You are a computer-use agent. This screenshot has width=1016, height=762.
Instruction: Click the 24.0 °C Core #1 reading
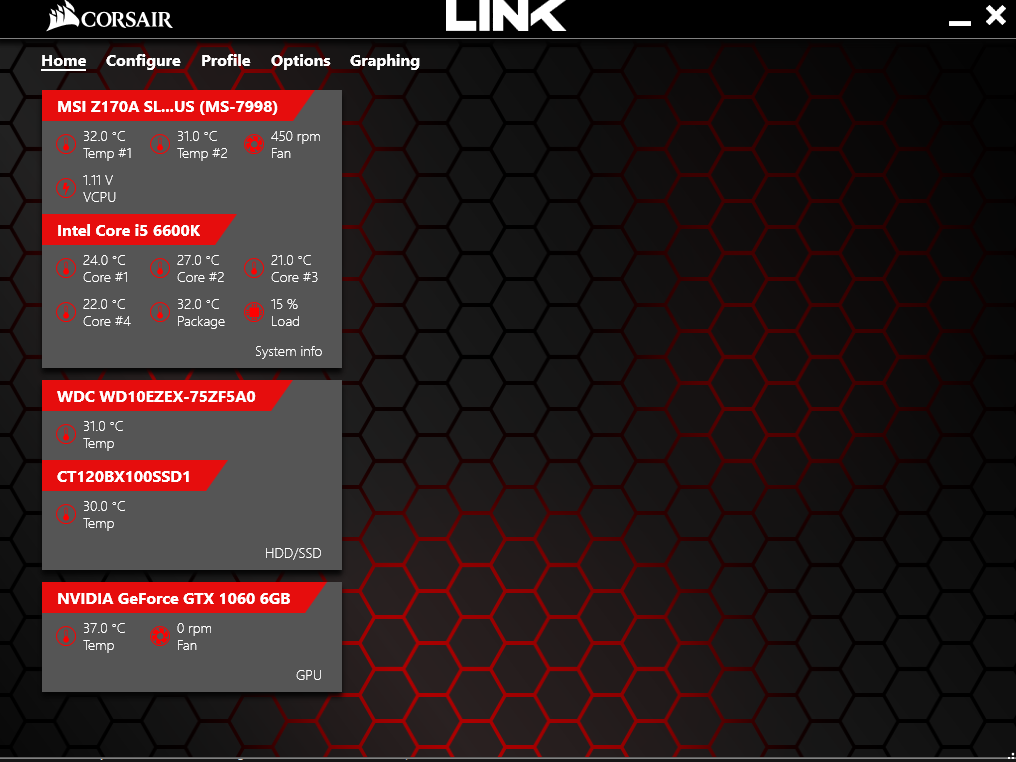[x=106, y=268]
